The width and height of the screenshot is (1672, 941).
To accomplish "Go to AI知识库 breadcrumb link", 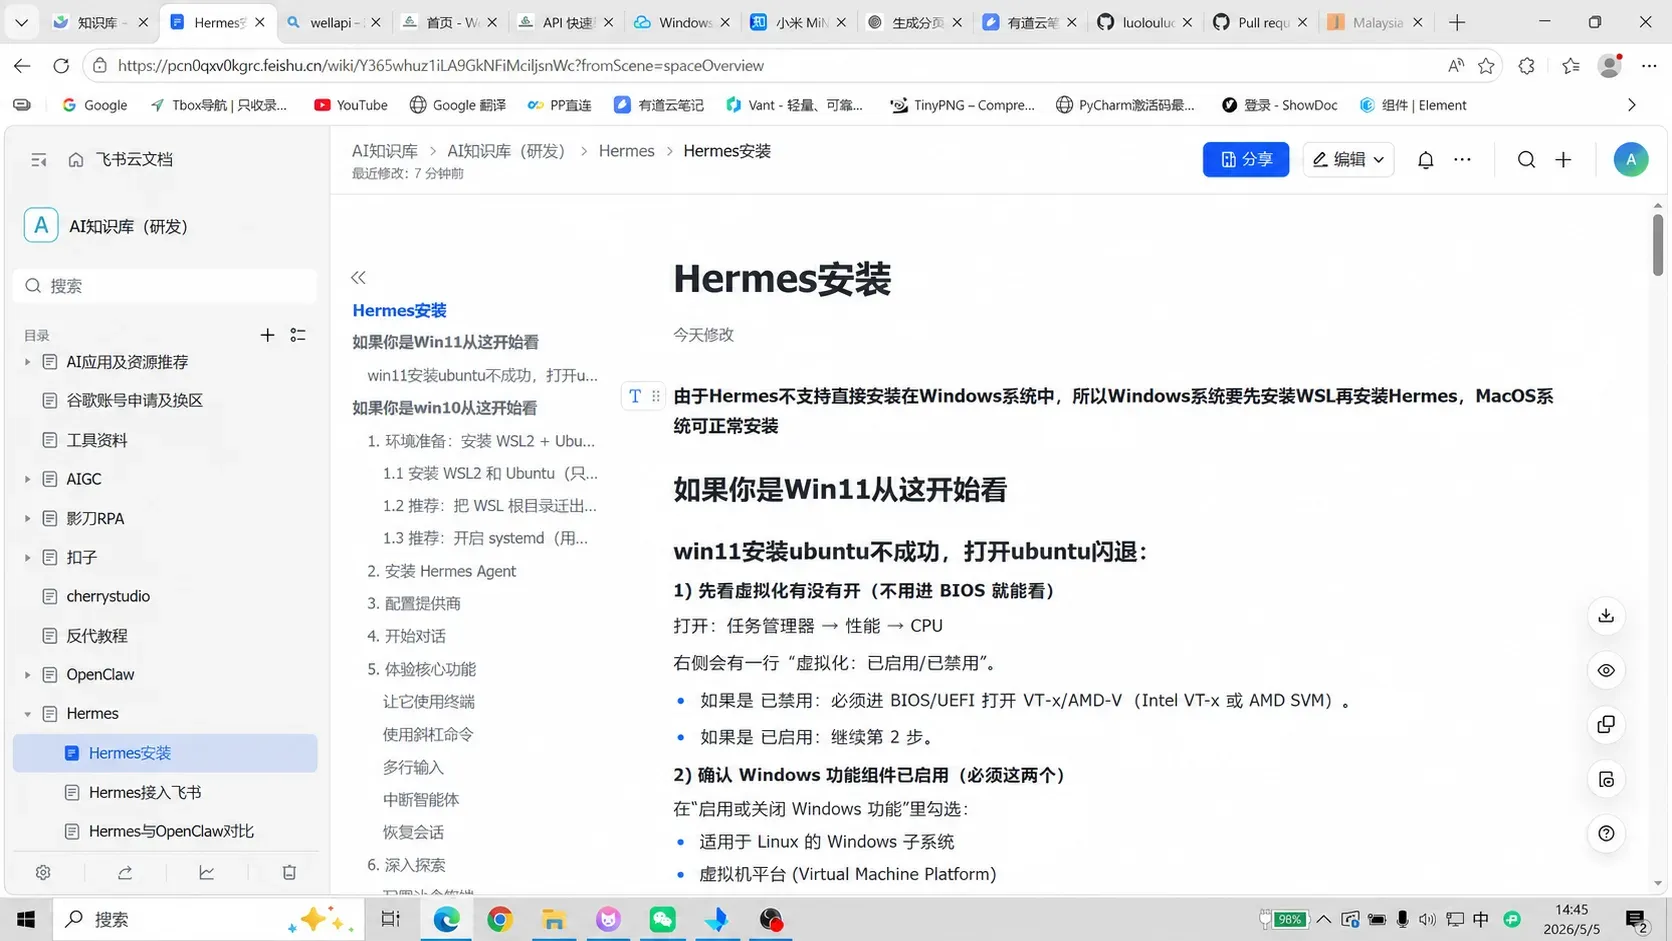I will click(x=385, y=151).
